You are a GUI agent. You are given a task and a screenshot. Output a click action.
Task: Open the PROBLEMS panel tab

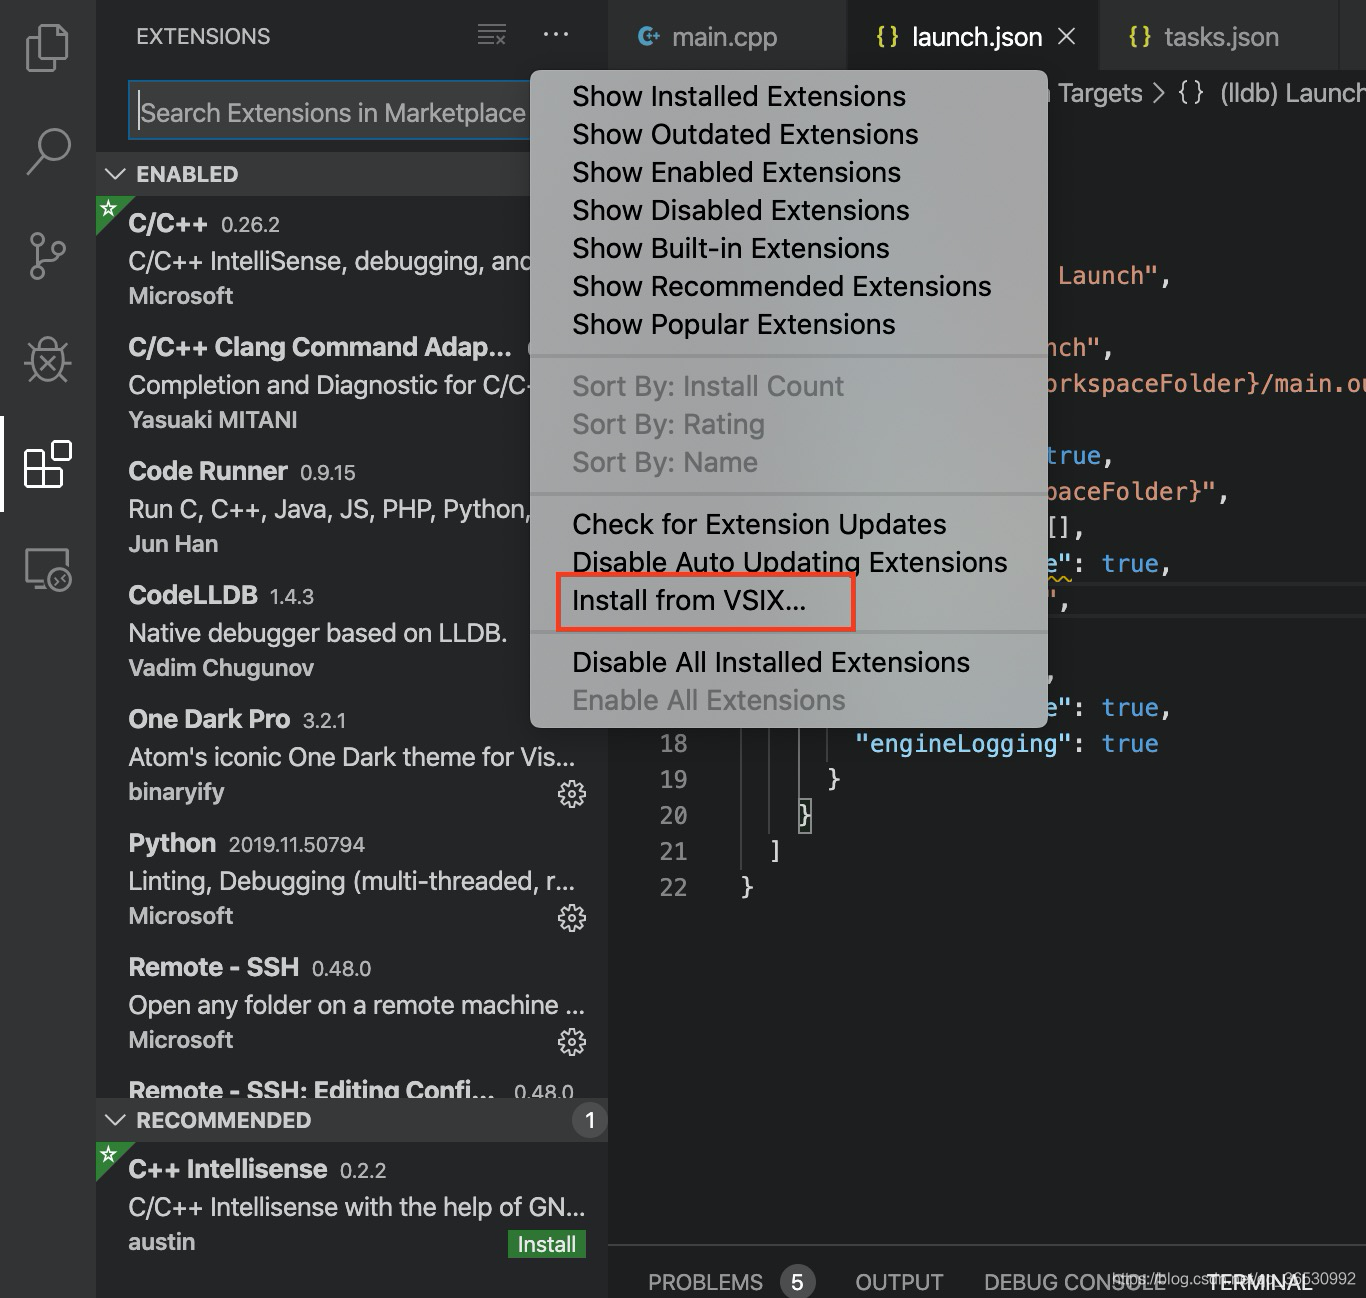pyautogui.click(x=705, y=1282)
